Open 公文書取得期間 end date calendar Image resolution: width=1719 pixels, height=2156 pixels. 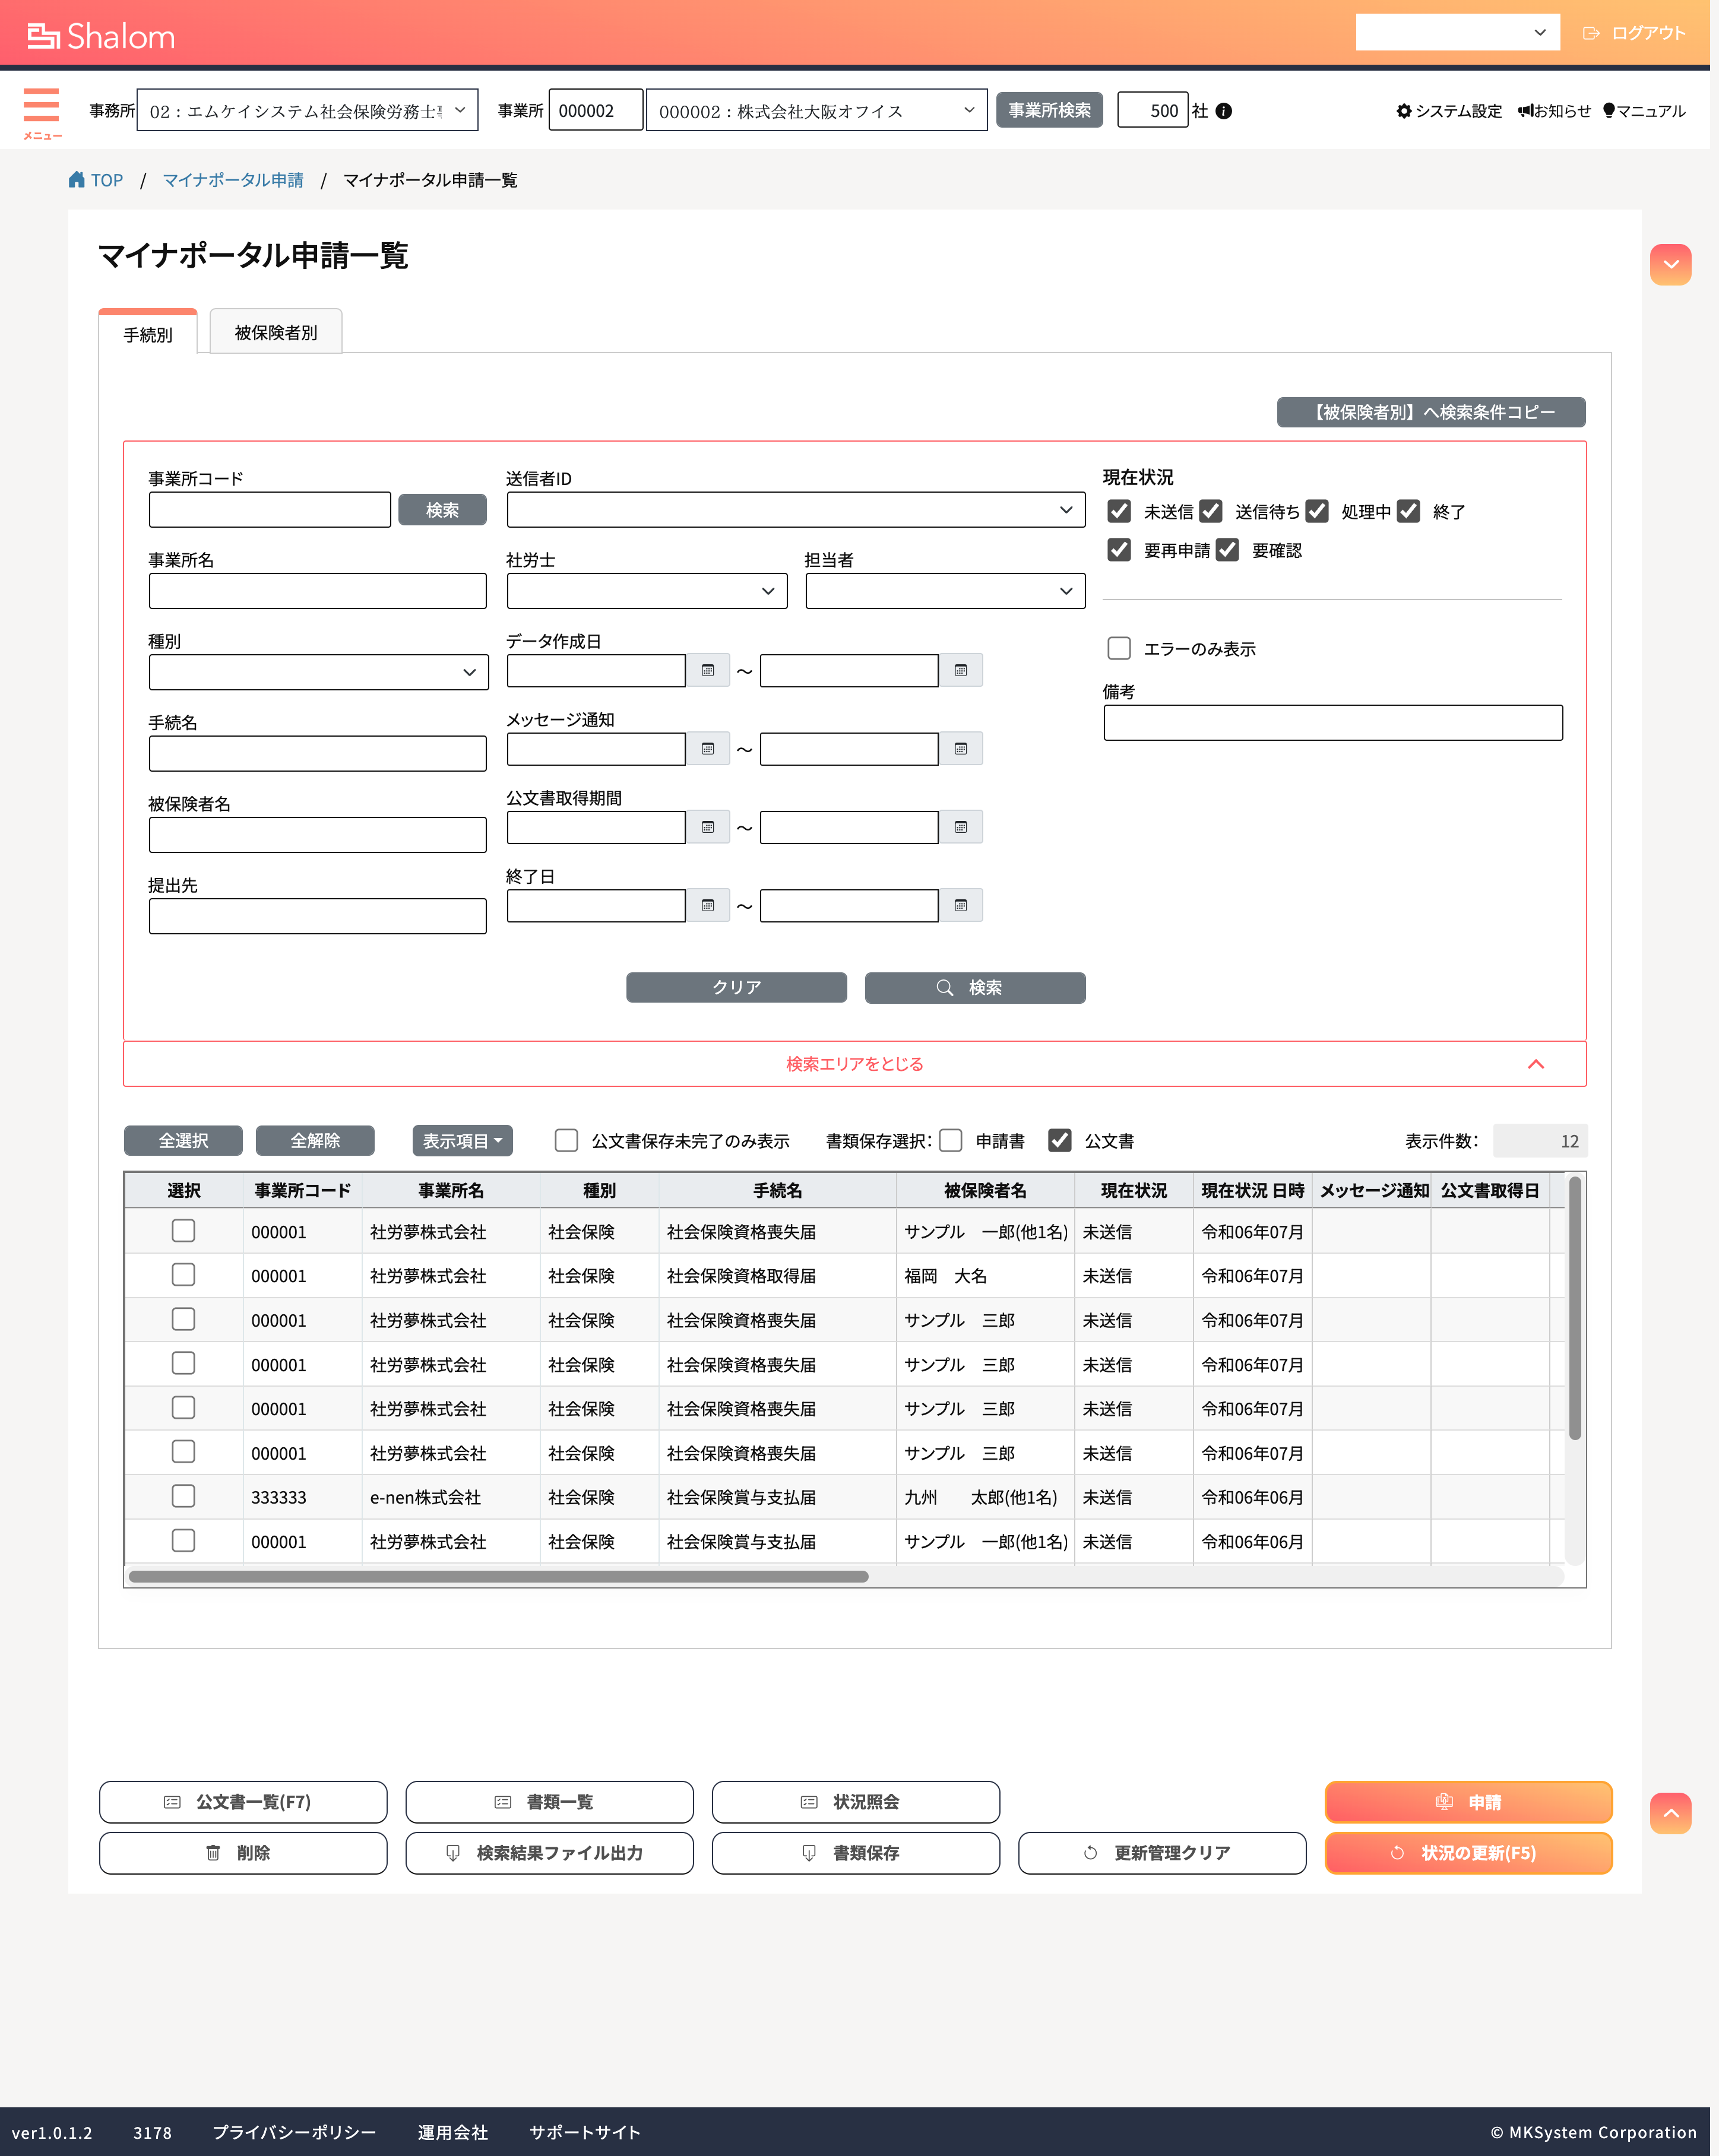(961, 827)
